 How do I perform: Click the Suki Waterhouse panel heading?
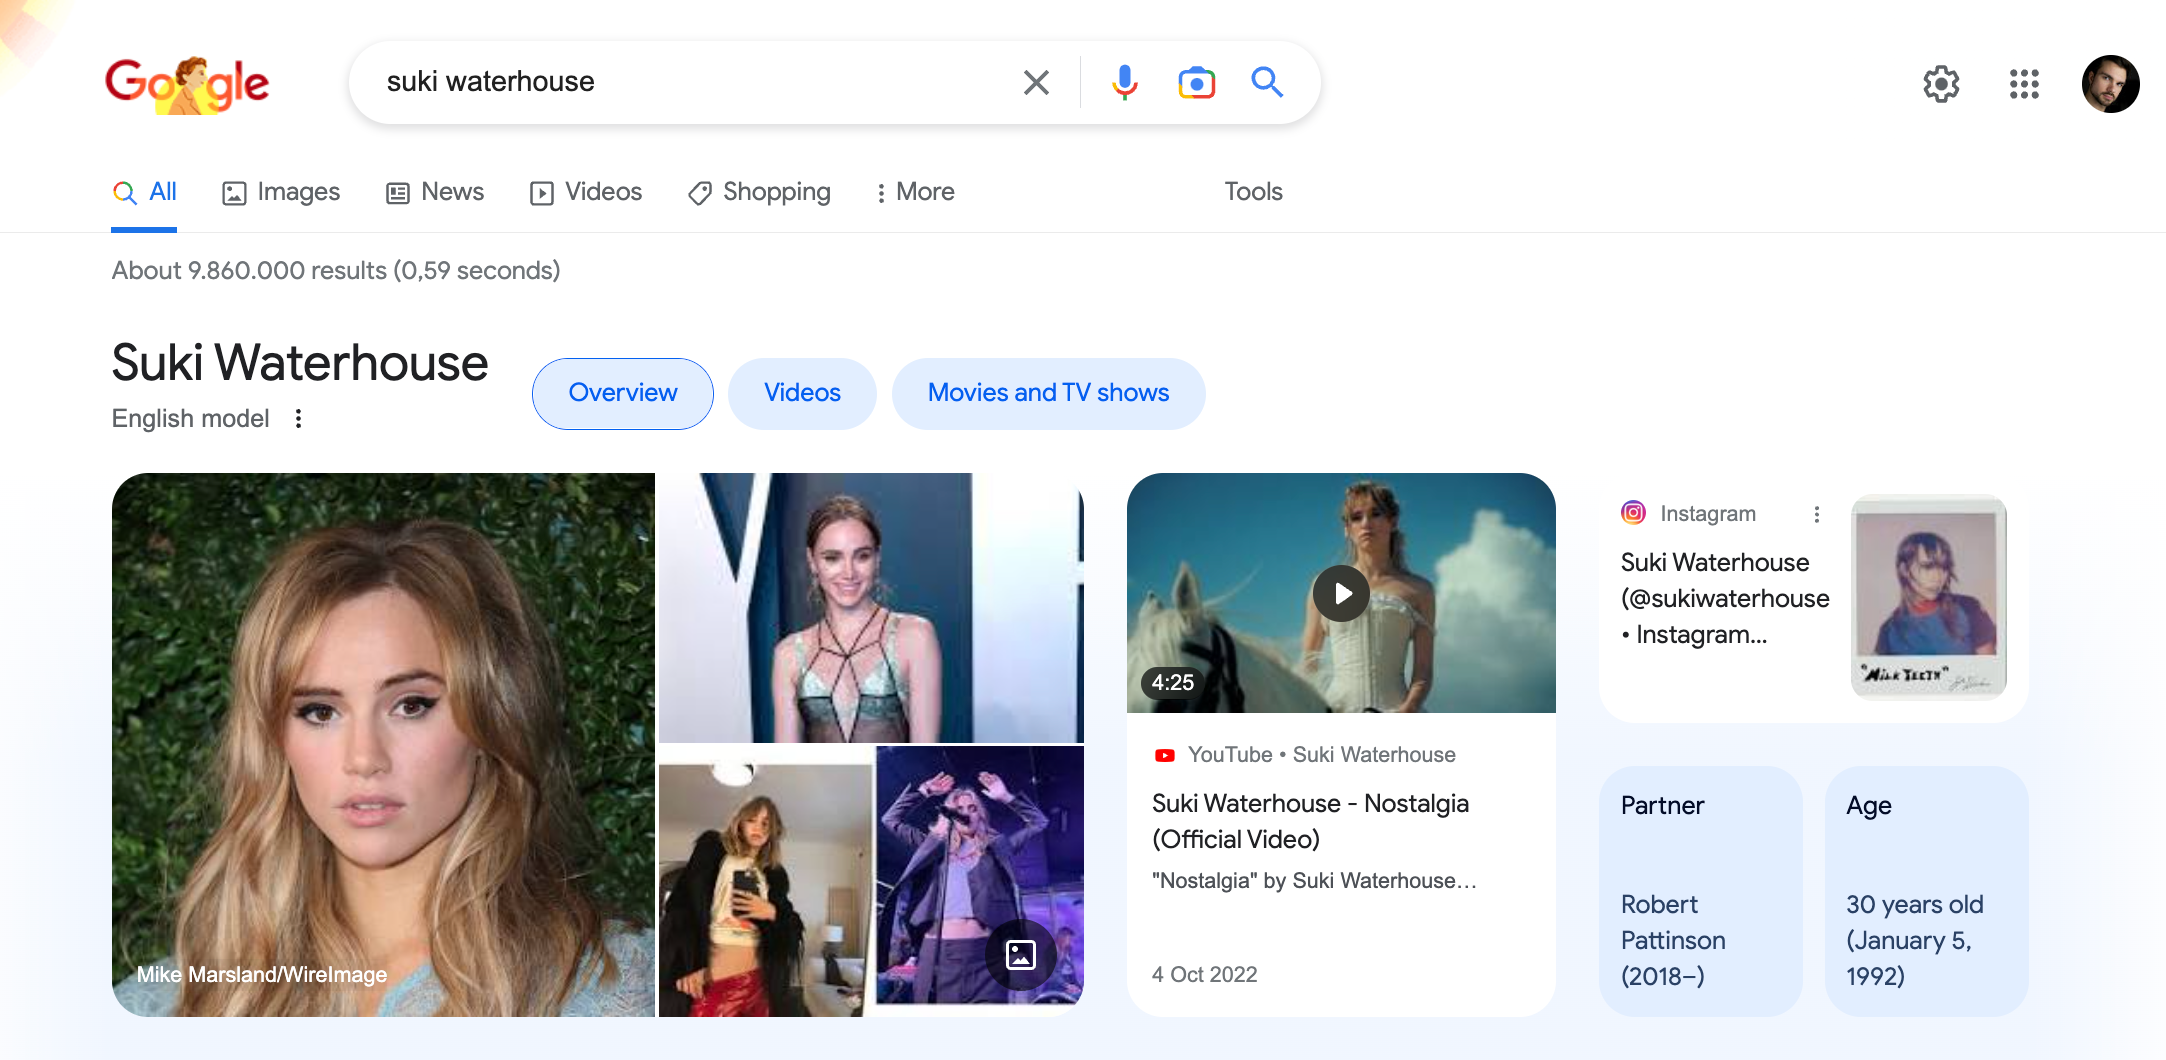pos(300,363)
